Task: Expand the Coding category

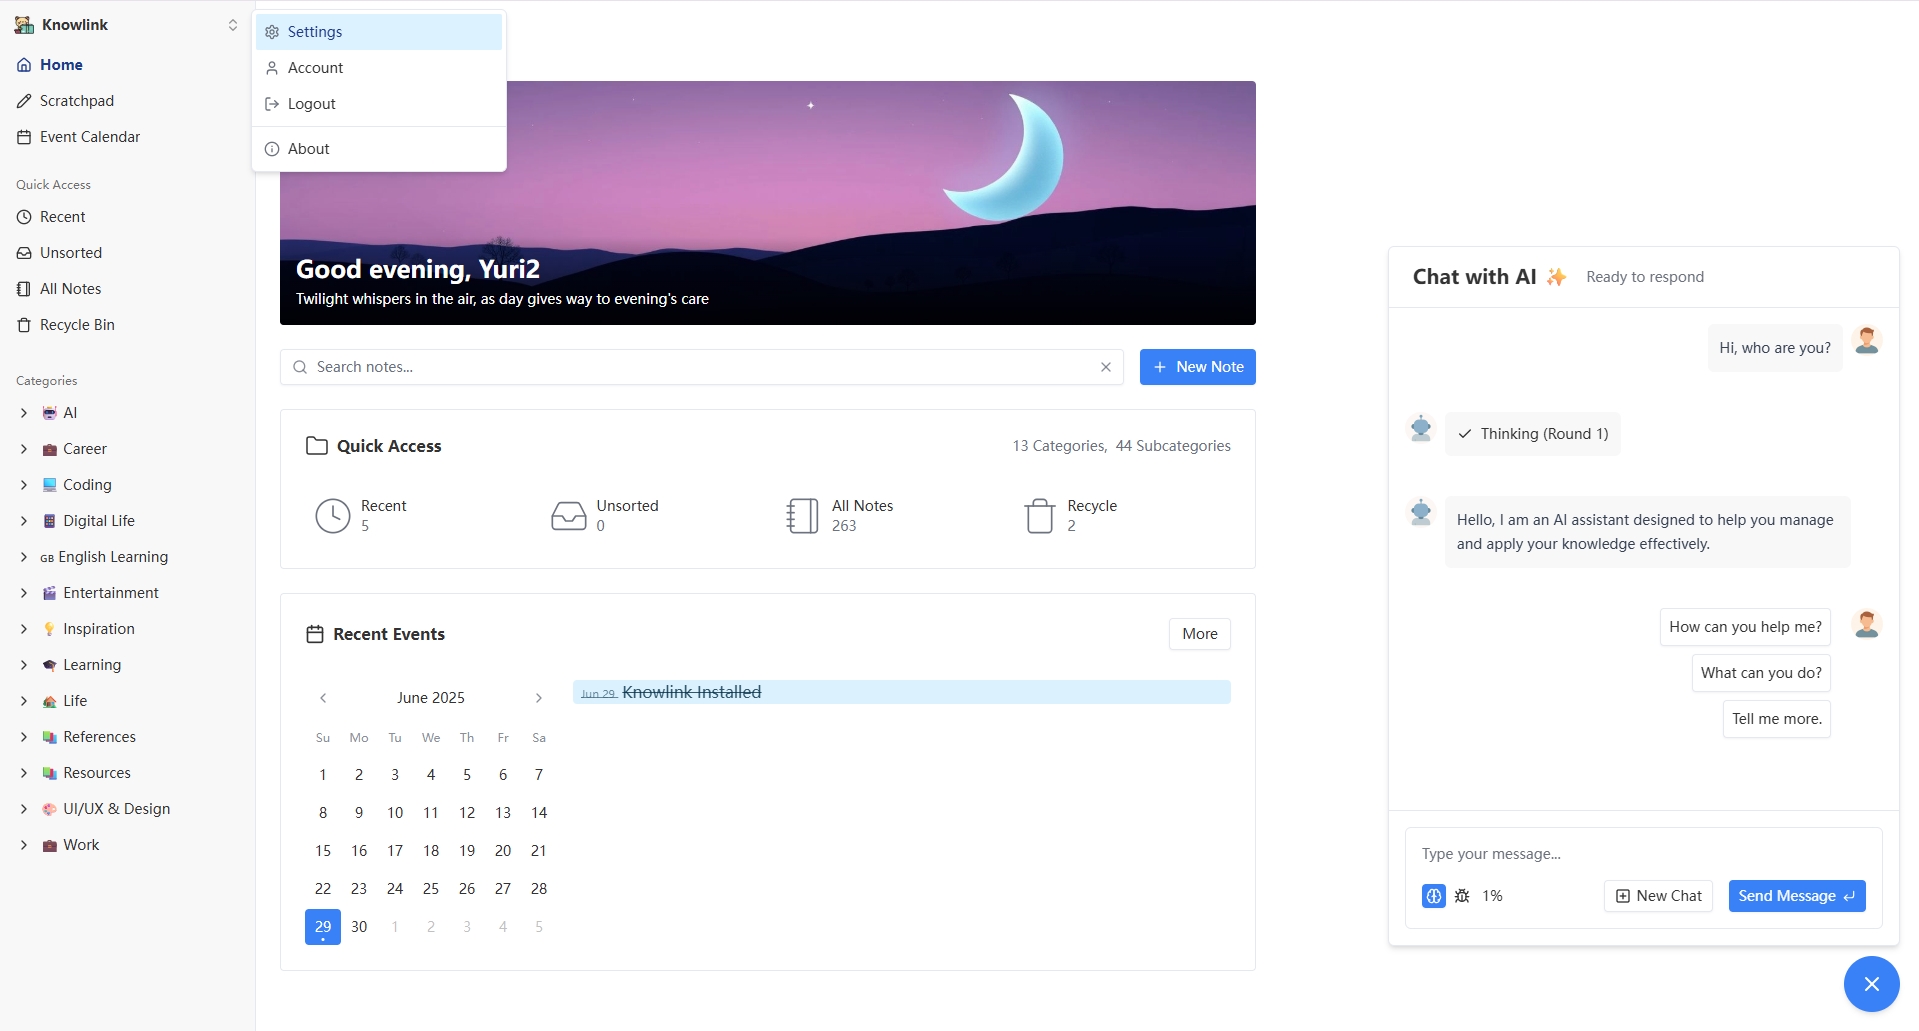Action: (24, 485)
